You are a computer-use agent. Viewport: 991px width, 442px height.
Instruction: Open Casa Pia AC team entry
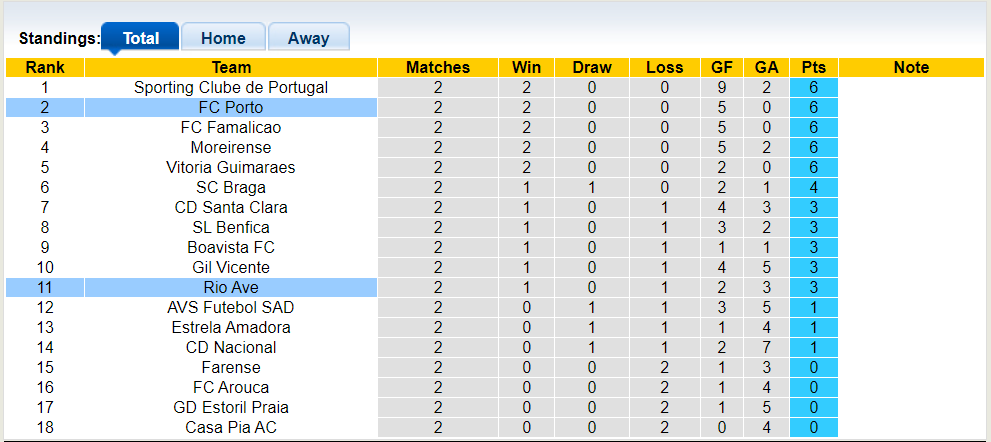[231, 428]
